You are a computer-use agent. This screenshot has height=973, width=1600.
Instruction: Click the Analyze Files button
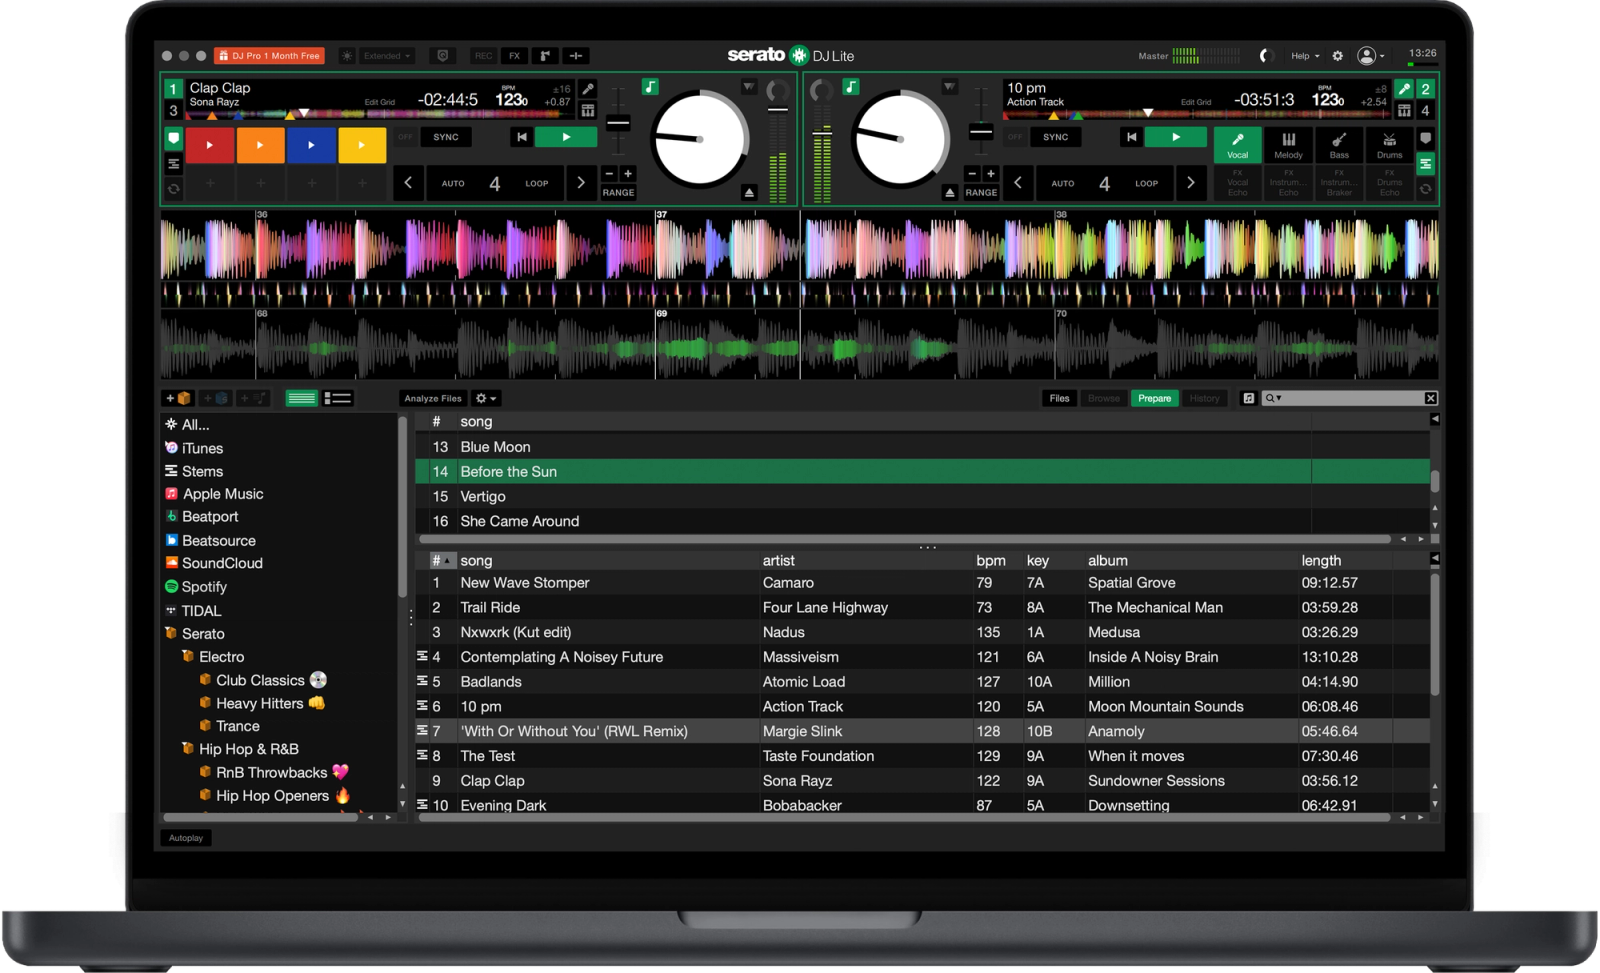tap(433, 398)
